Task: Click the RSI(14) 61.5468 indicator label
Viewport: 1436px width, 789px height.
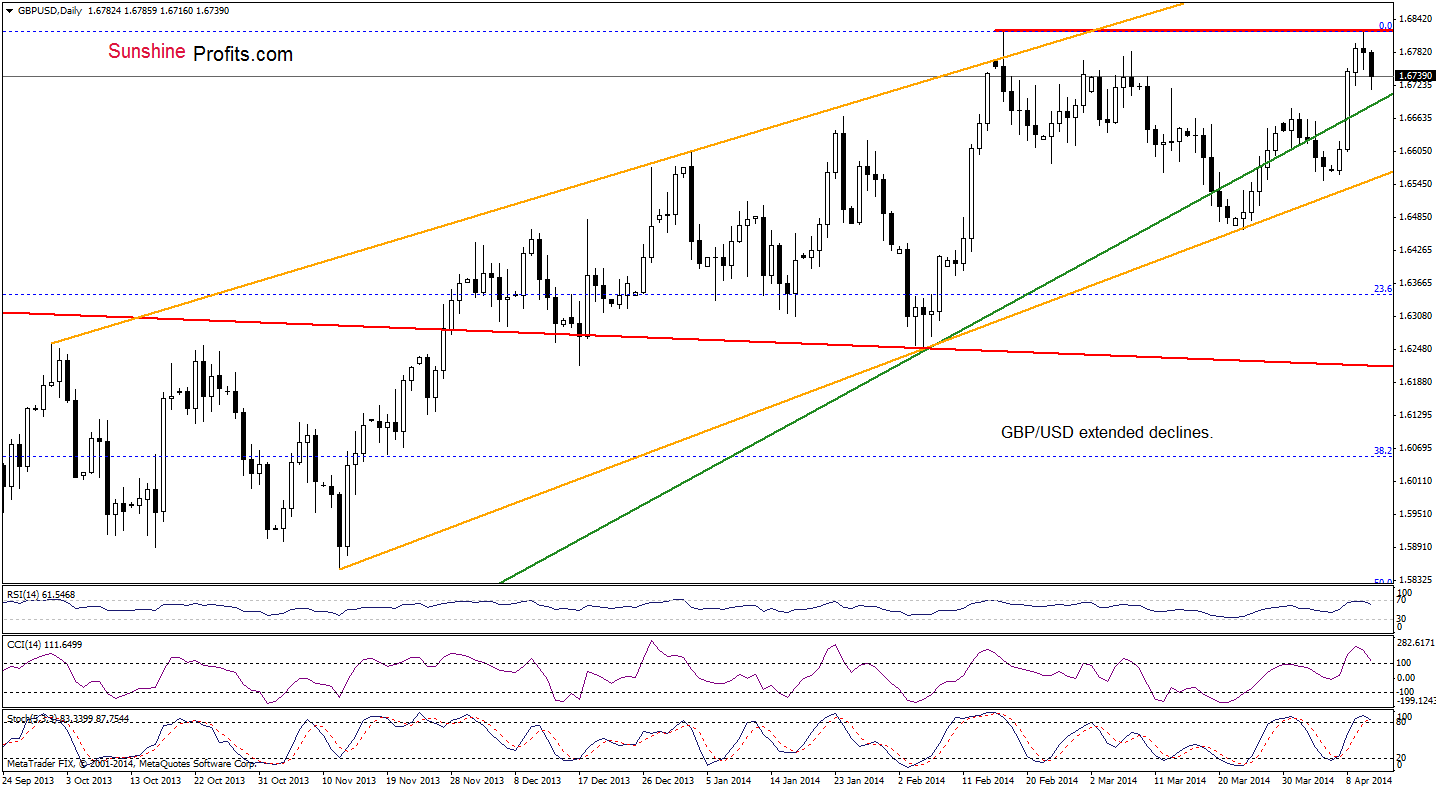Action: coord(40,595)
